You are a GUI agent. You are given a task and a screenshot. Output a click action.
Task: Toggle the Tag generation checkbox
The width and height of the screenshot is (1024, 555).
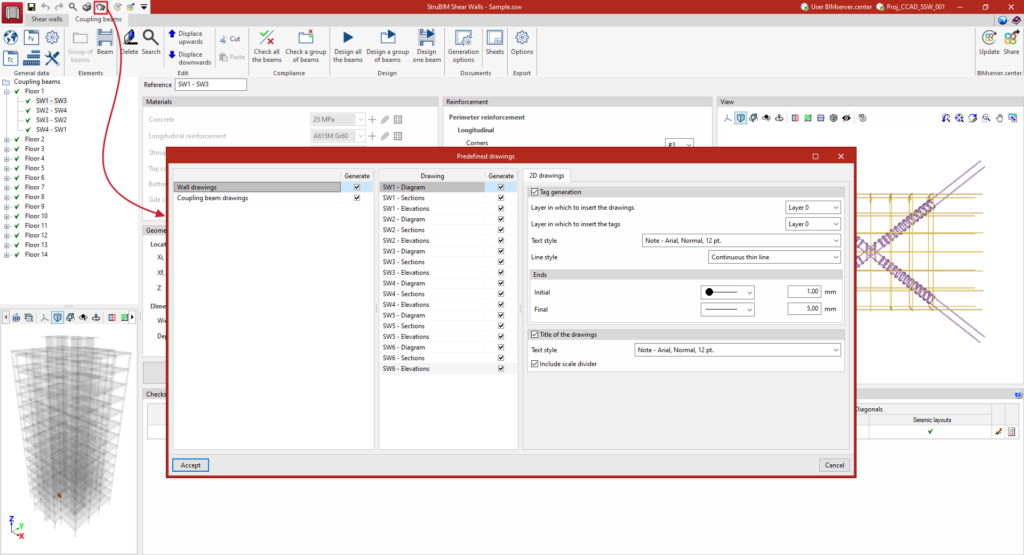pyautogui.click(x=535, y=192)
